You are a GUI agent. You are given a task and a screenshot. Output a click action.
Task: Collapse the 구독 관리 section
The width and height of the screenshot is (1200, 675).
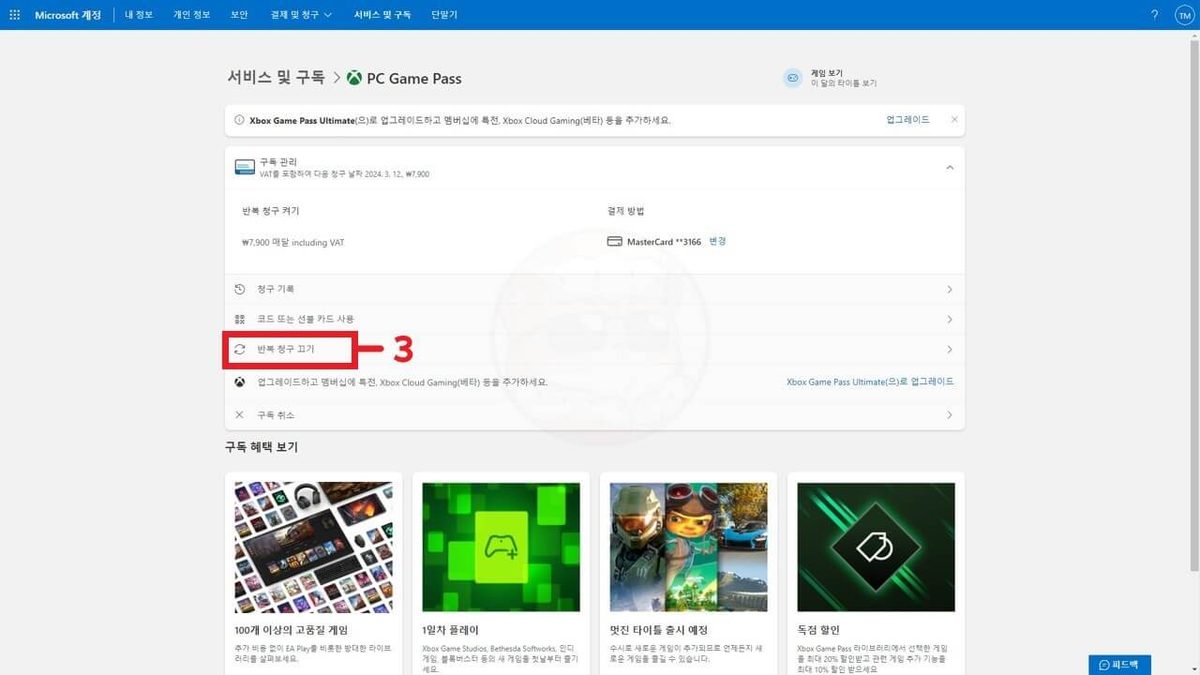coord(949,167)
